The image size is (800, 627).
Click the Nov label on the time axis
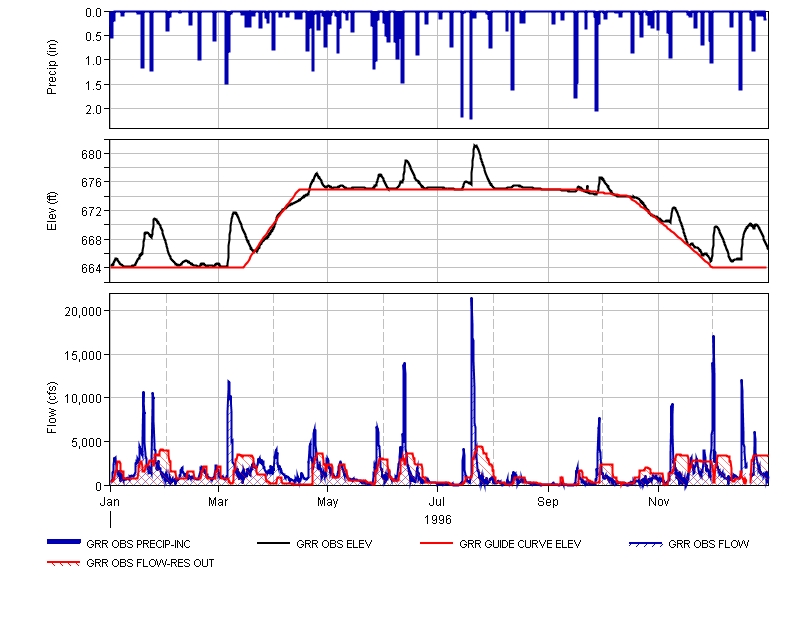click(x=658, y=500)
